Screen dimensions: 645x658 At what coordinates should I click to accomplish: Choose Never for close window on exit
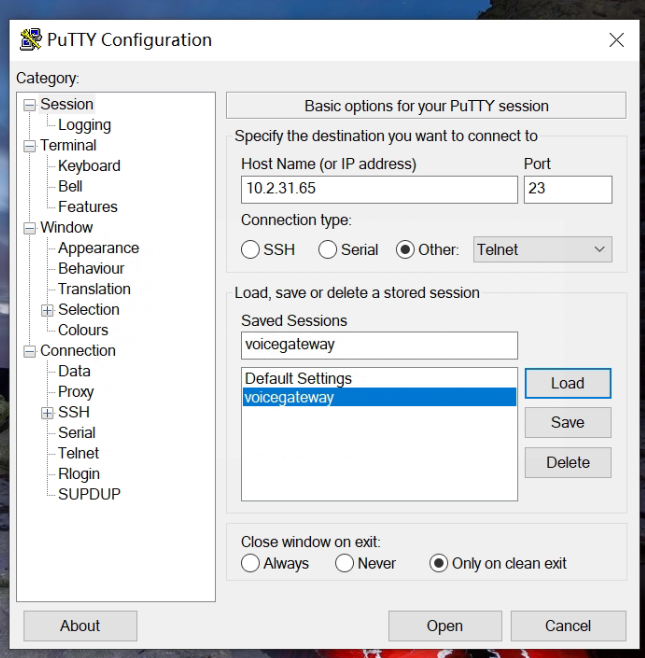(x=344, y=563)
